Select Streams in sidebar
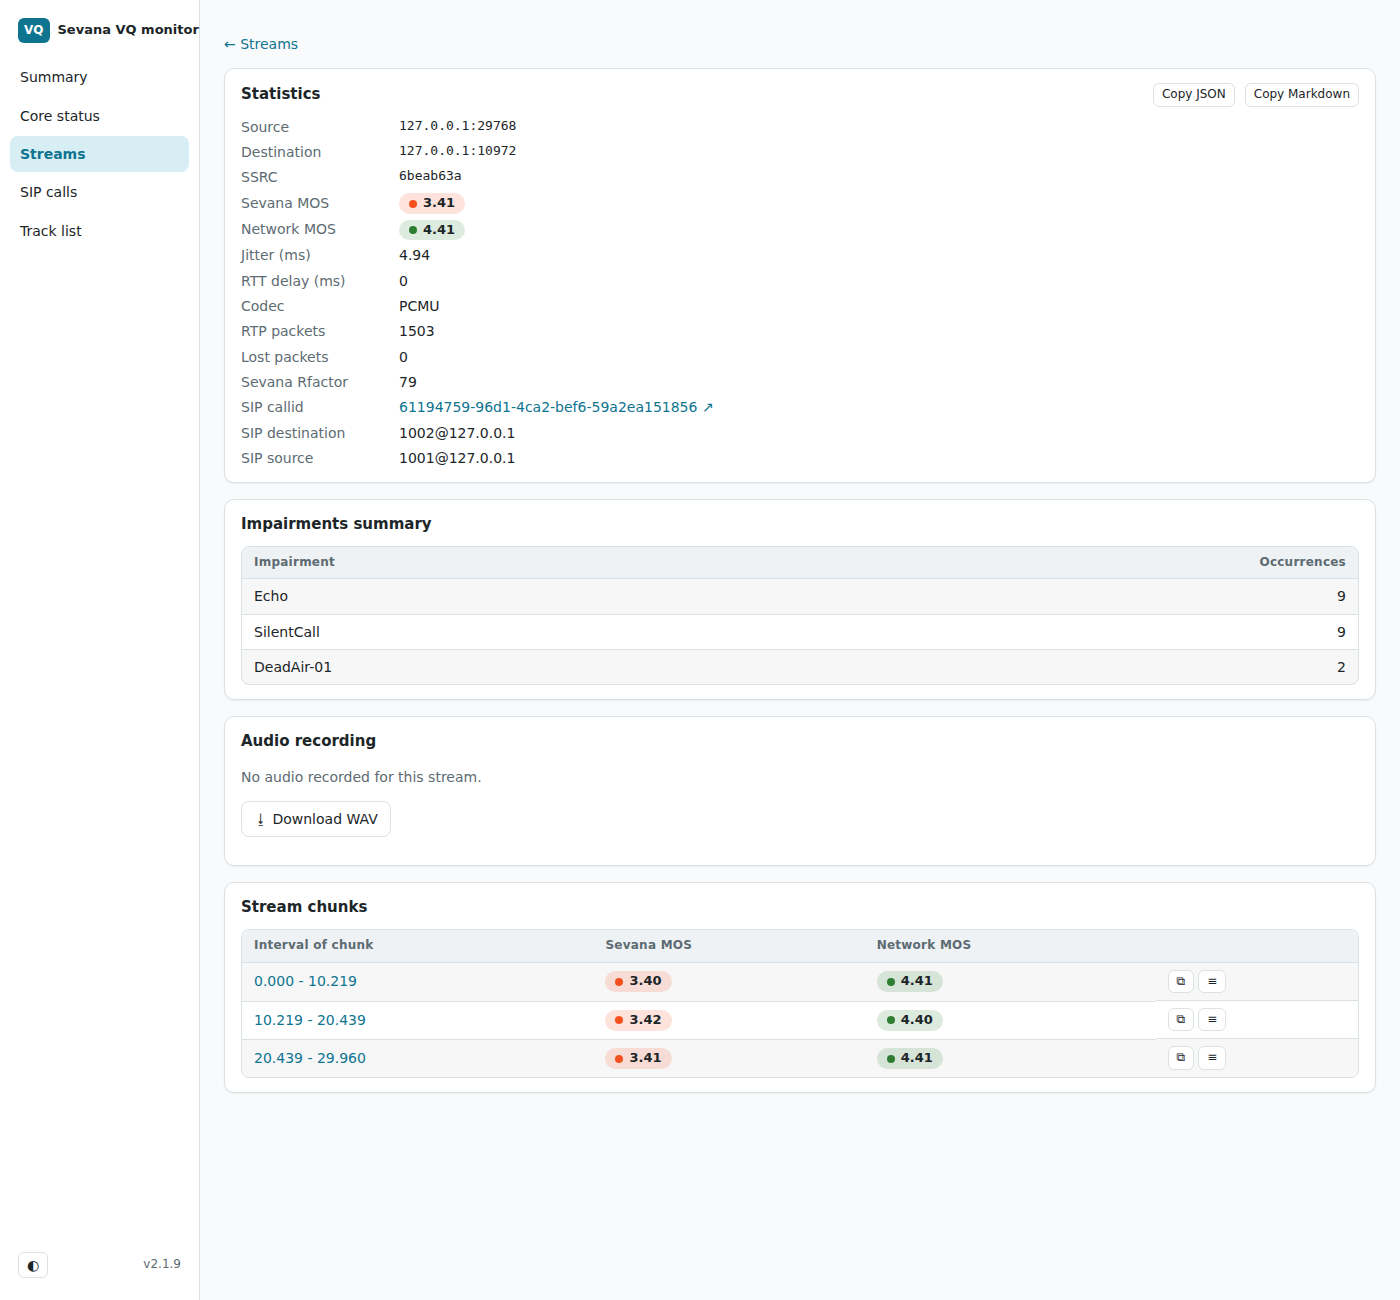Screen dimensions: 1400x1300 pyautogui.click(x=99, y=154)
